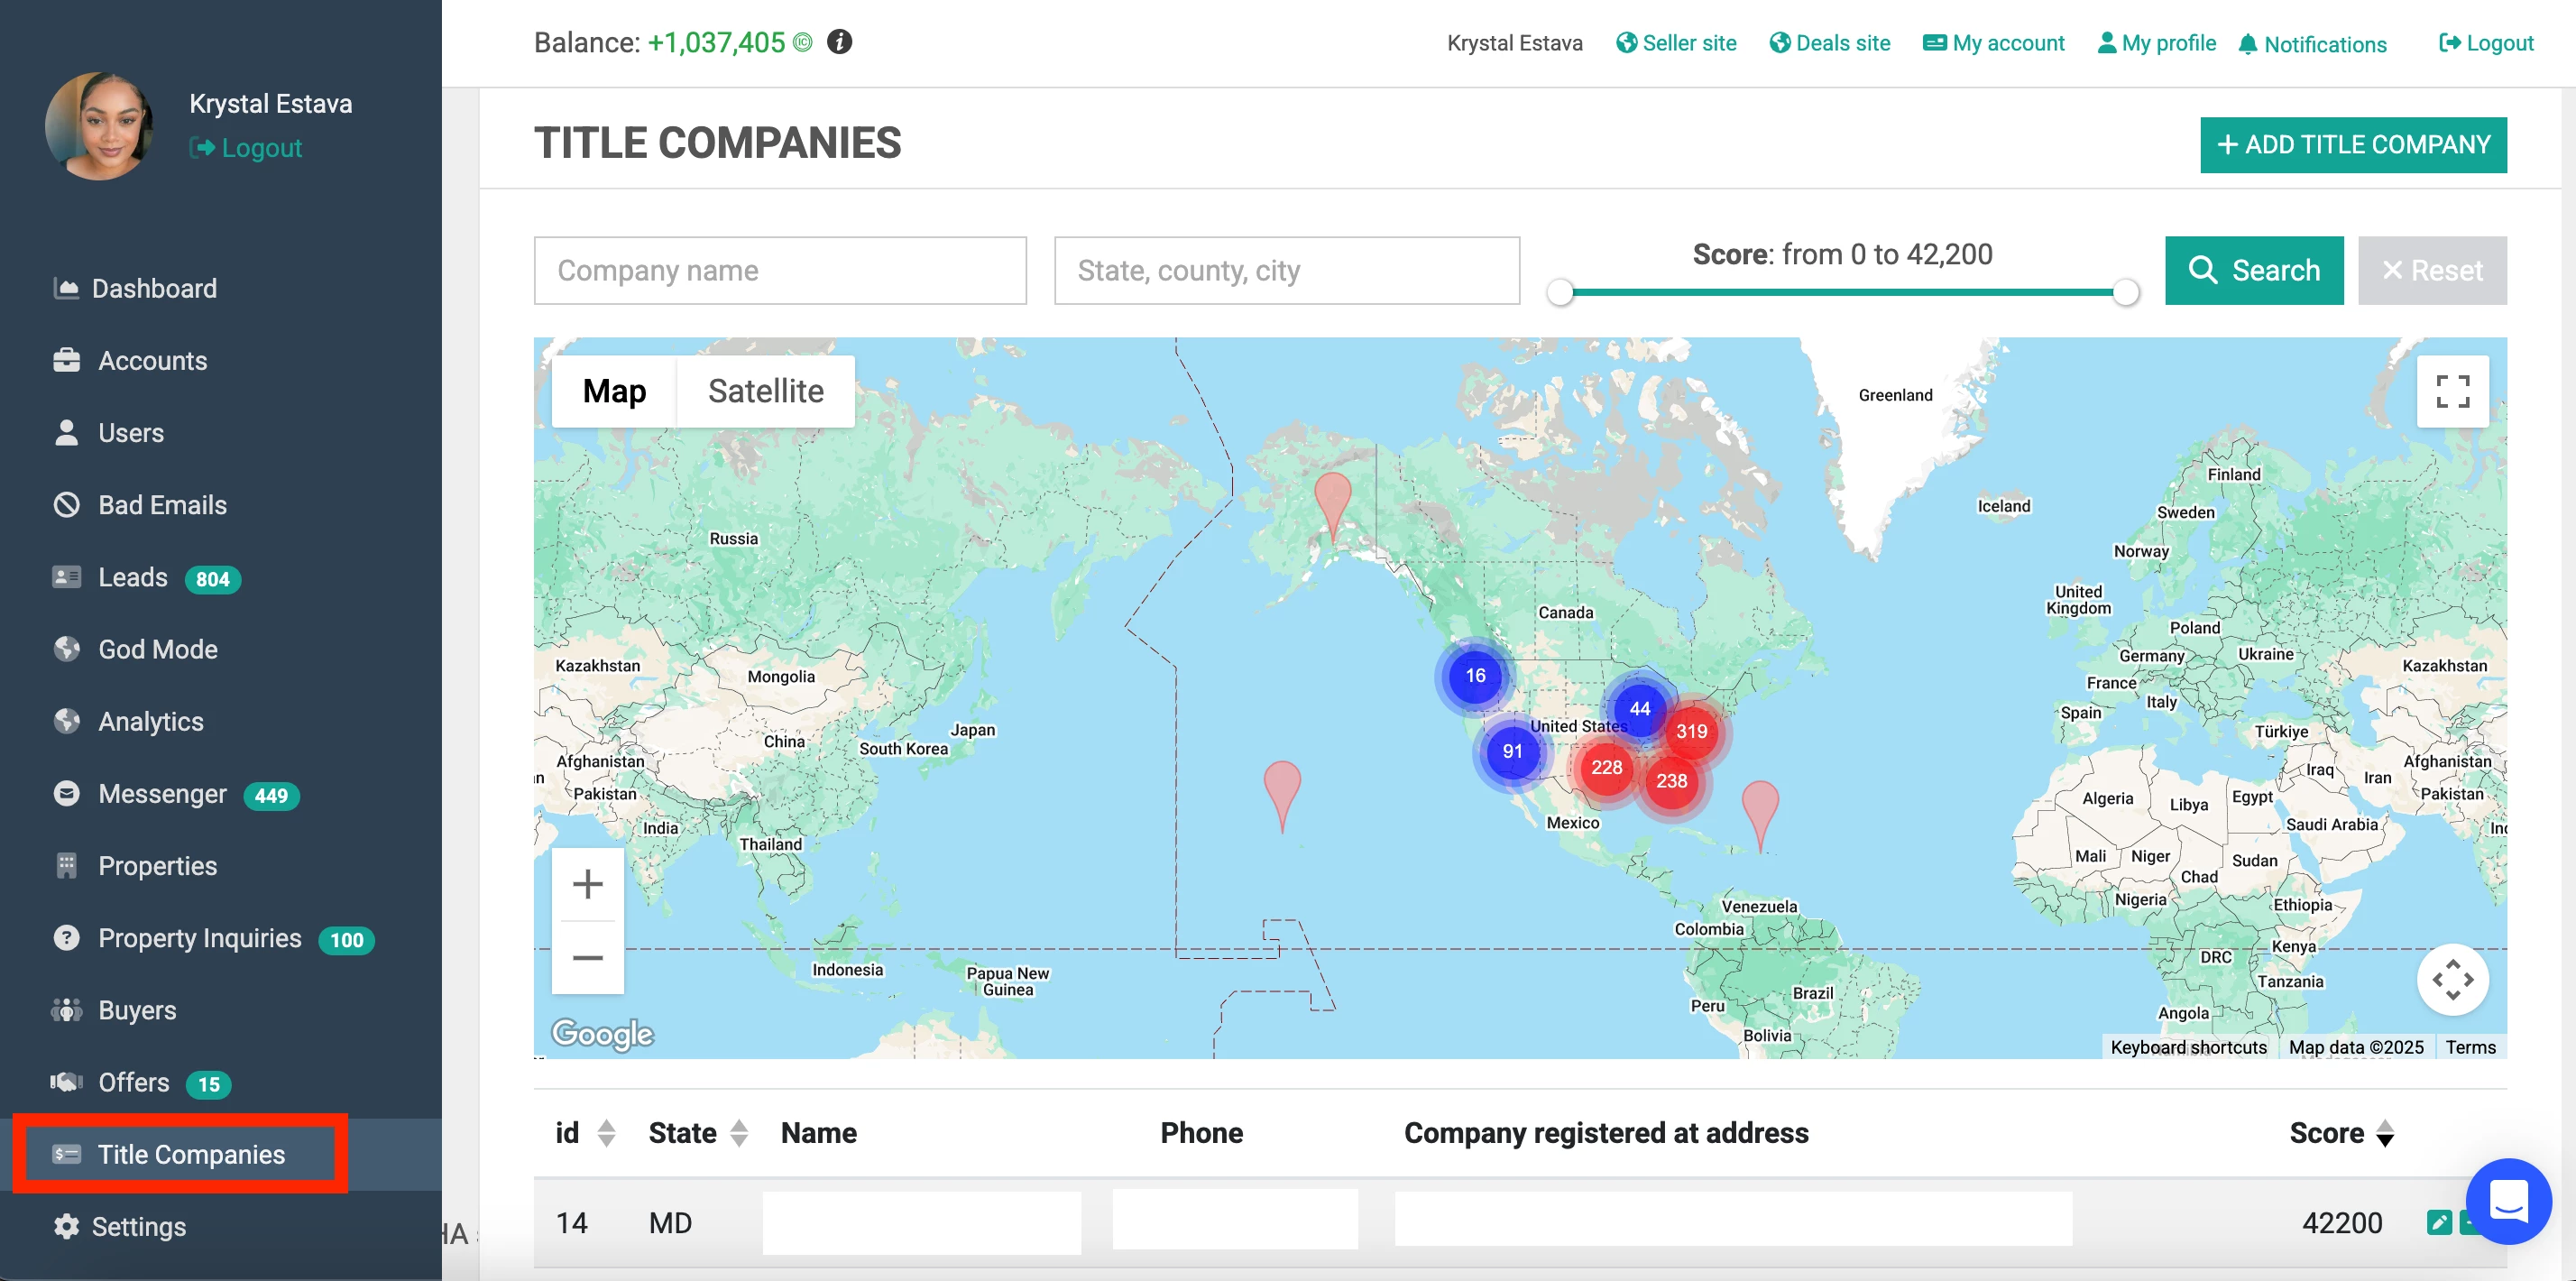Focus the Company name input field

pyautogui.click(x=779, y=270)
